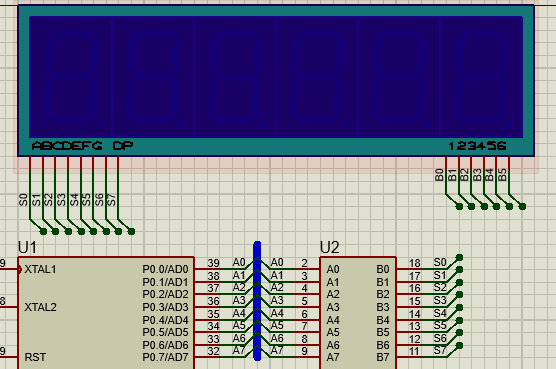Screen dimensions: 556x369
Task: Select the U2 component reference label
Action: tap(329, 247)
